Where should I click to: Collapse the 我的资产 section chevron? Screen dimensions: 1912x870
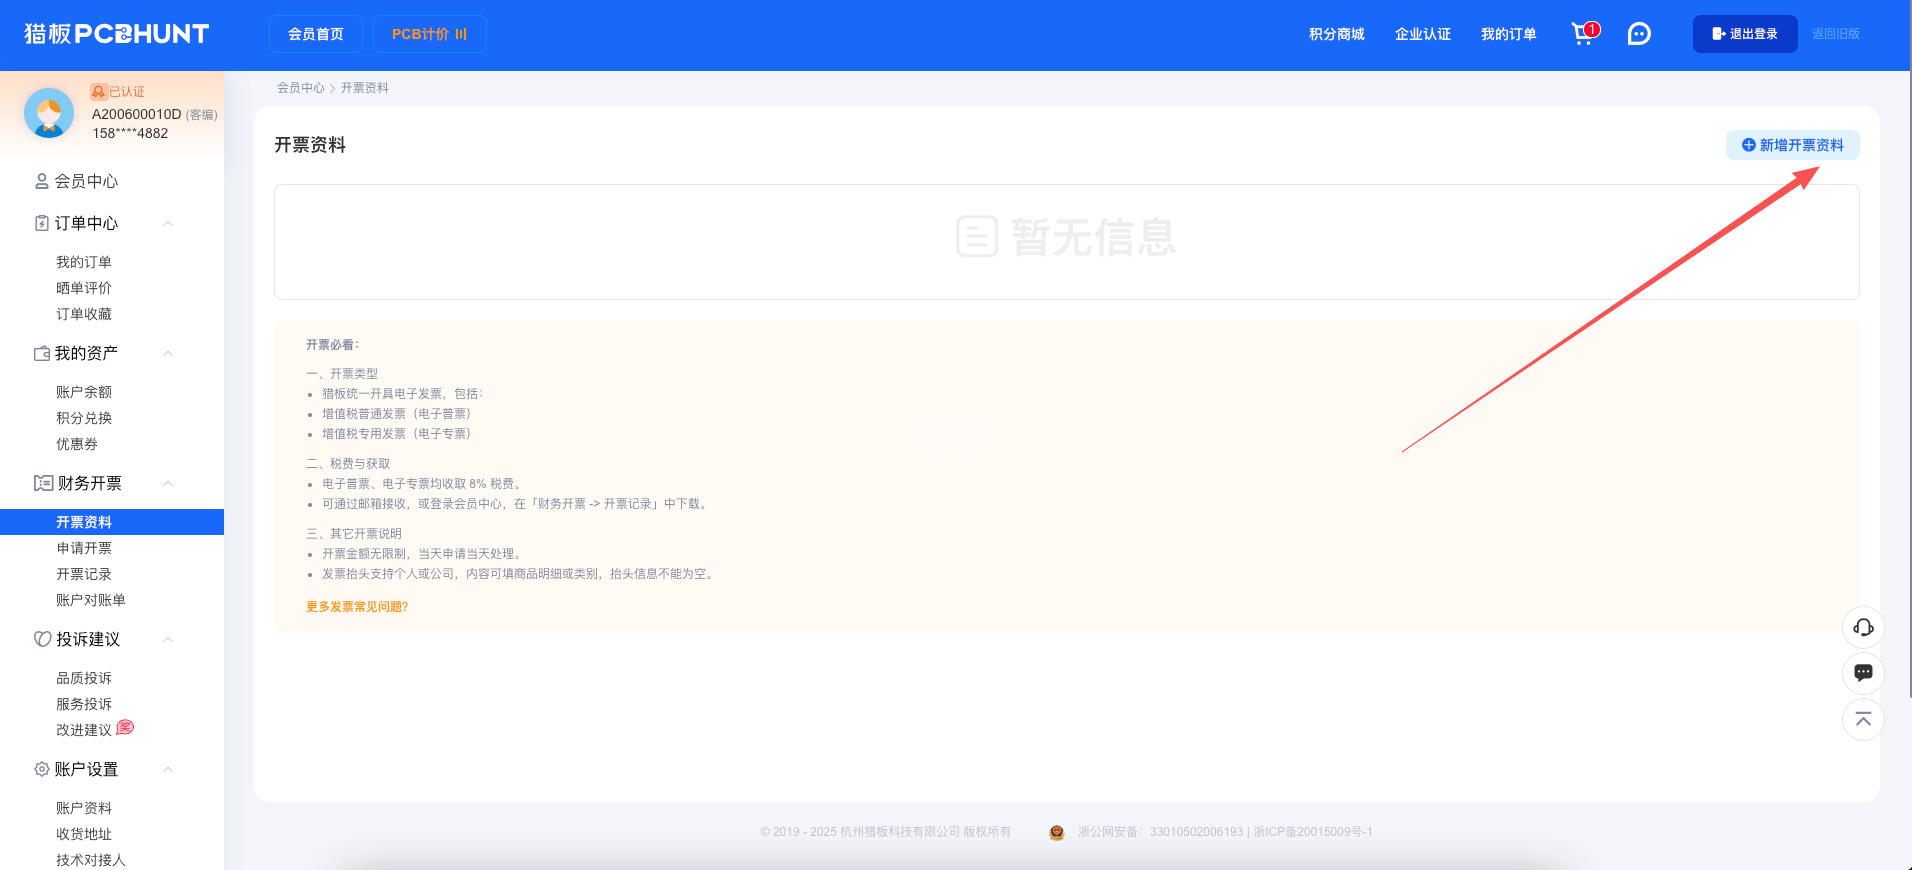pyautogui.click(x=168, y=353)
